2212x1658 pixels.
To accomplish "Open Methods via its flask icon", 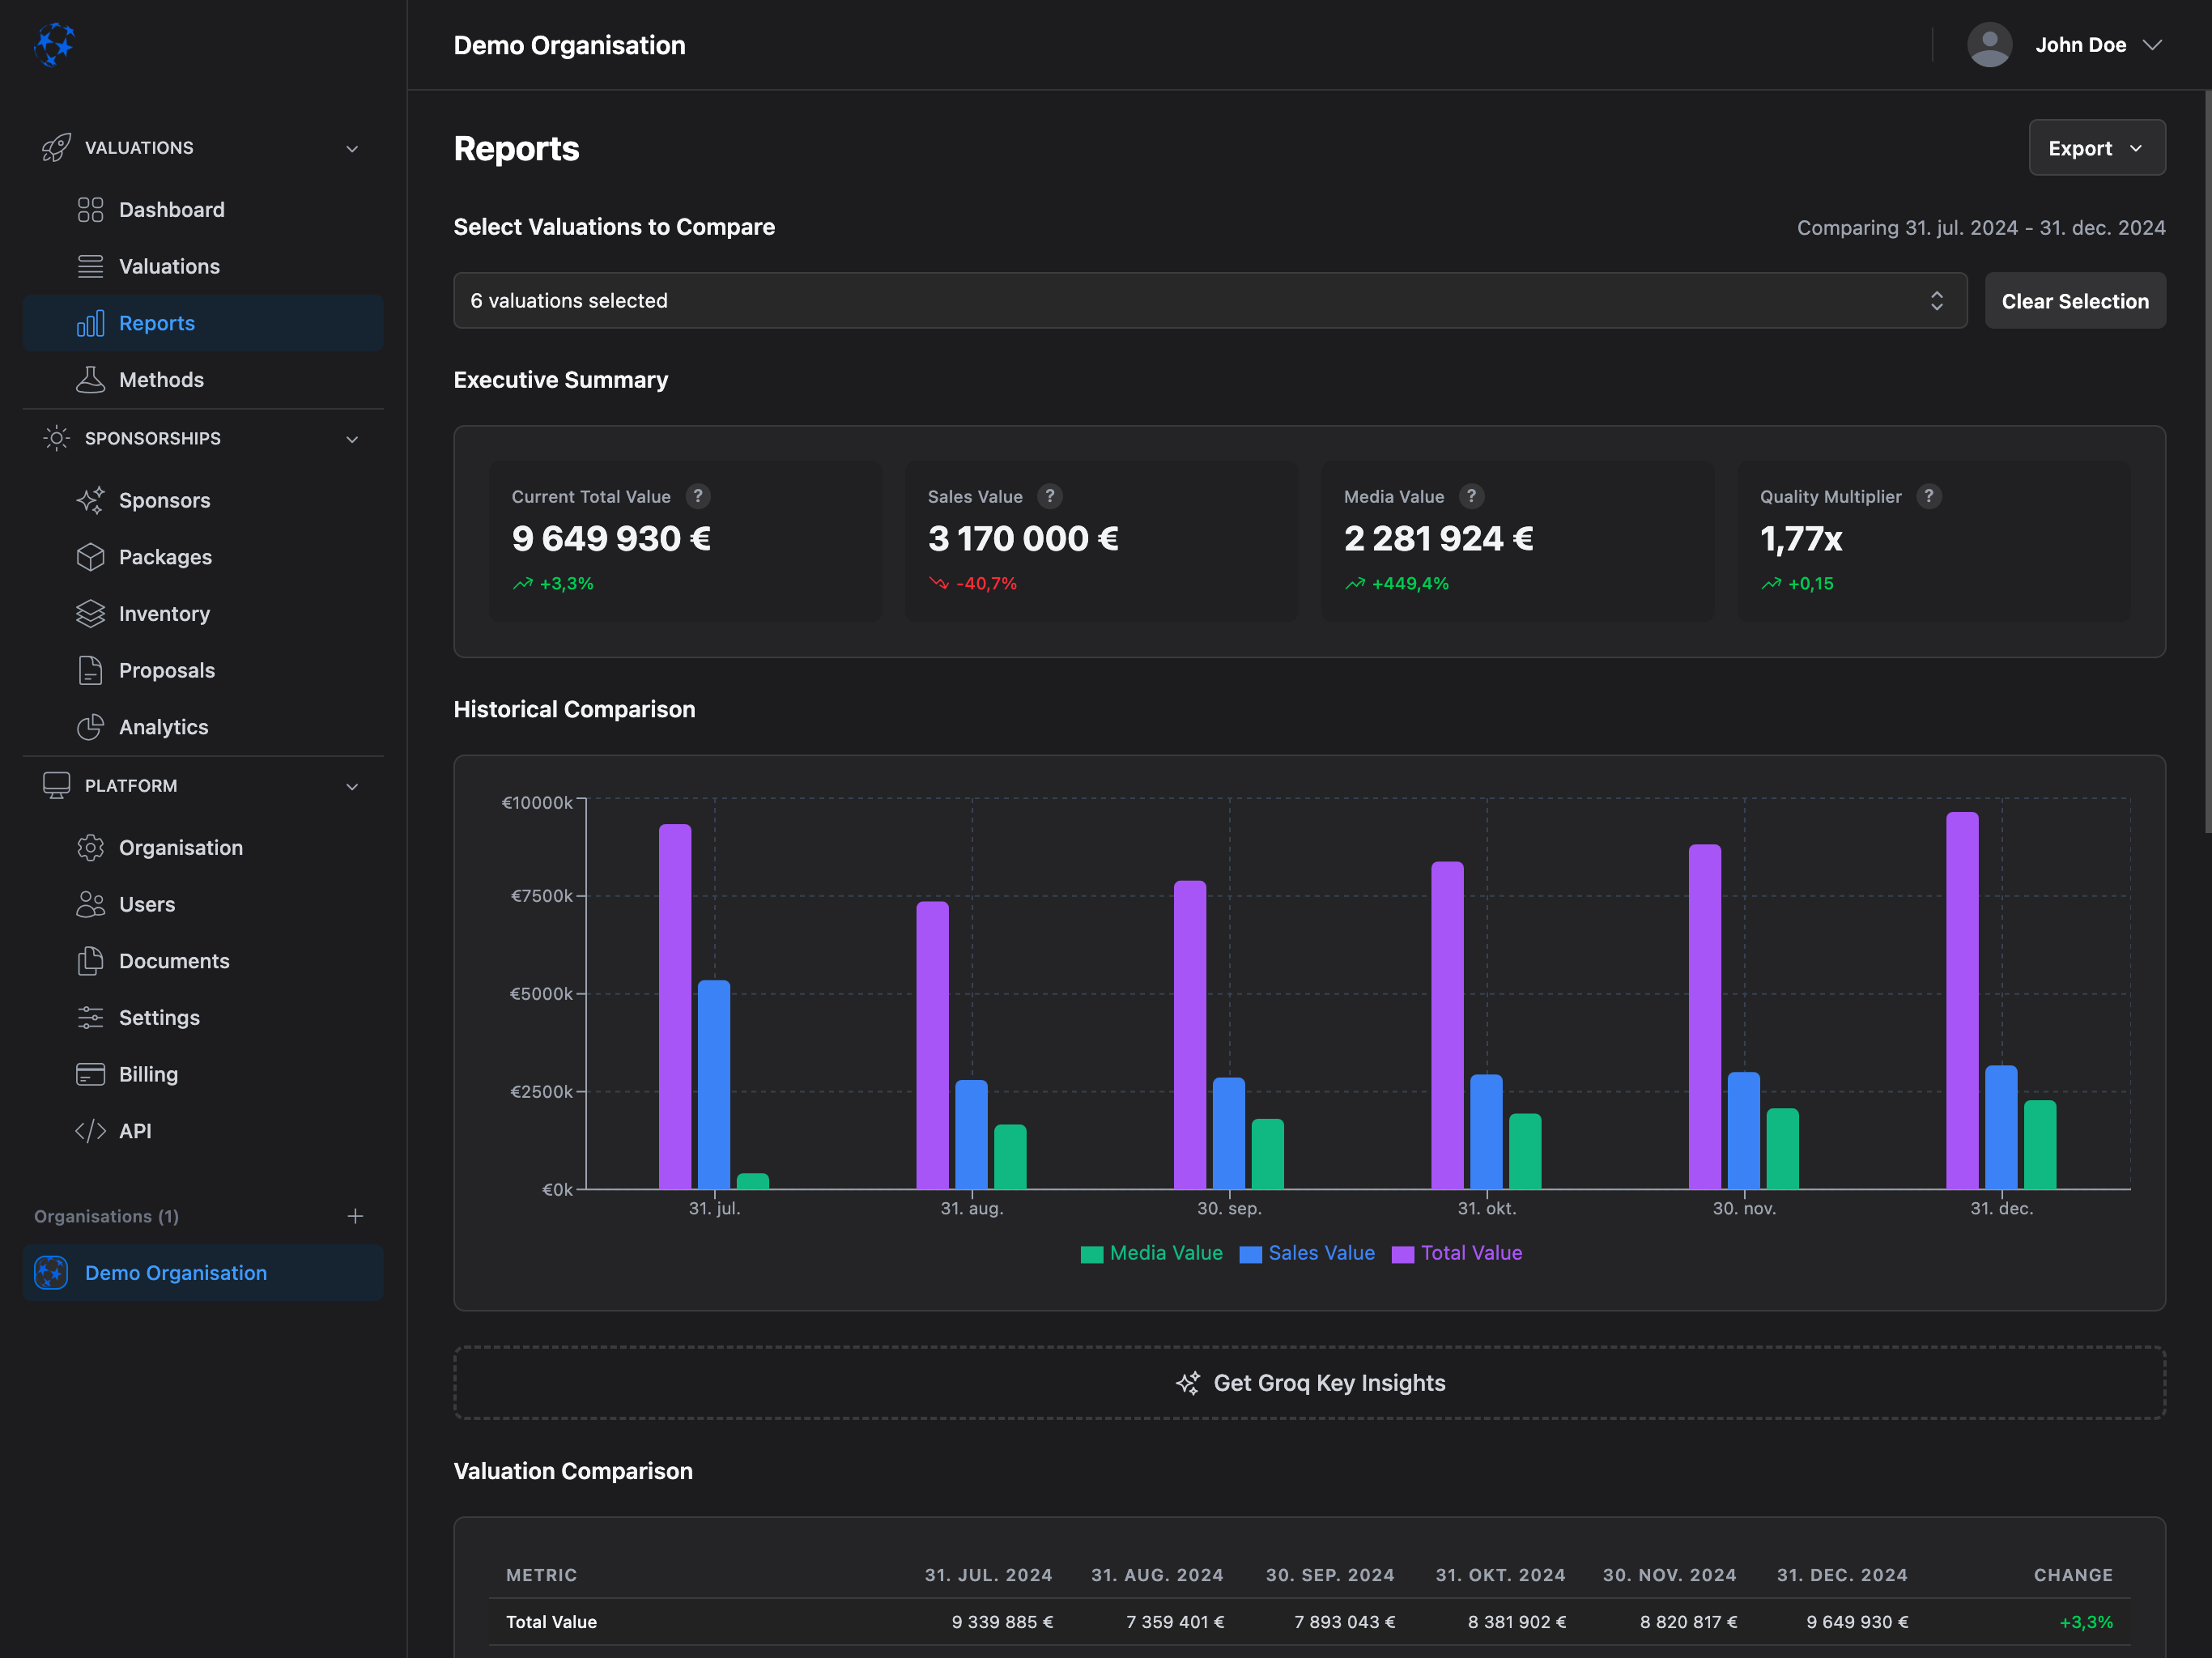I will click(91, 379).
